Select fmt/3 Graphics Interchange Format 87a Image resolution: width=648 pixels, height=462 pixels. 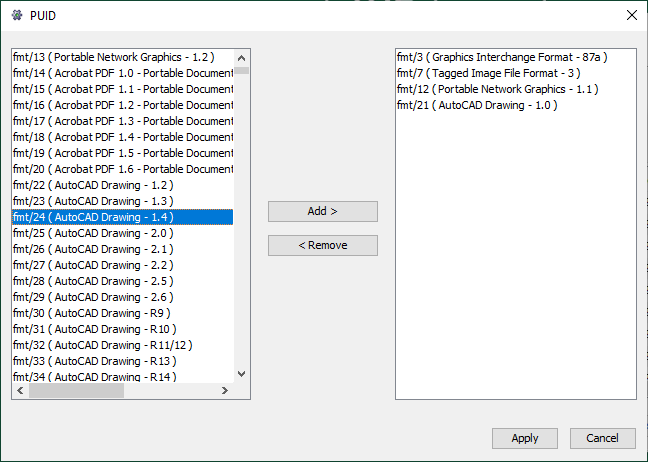tap(516, 57)
